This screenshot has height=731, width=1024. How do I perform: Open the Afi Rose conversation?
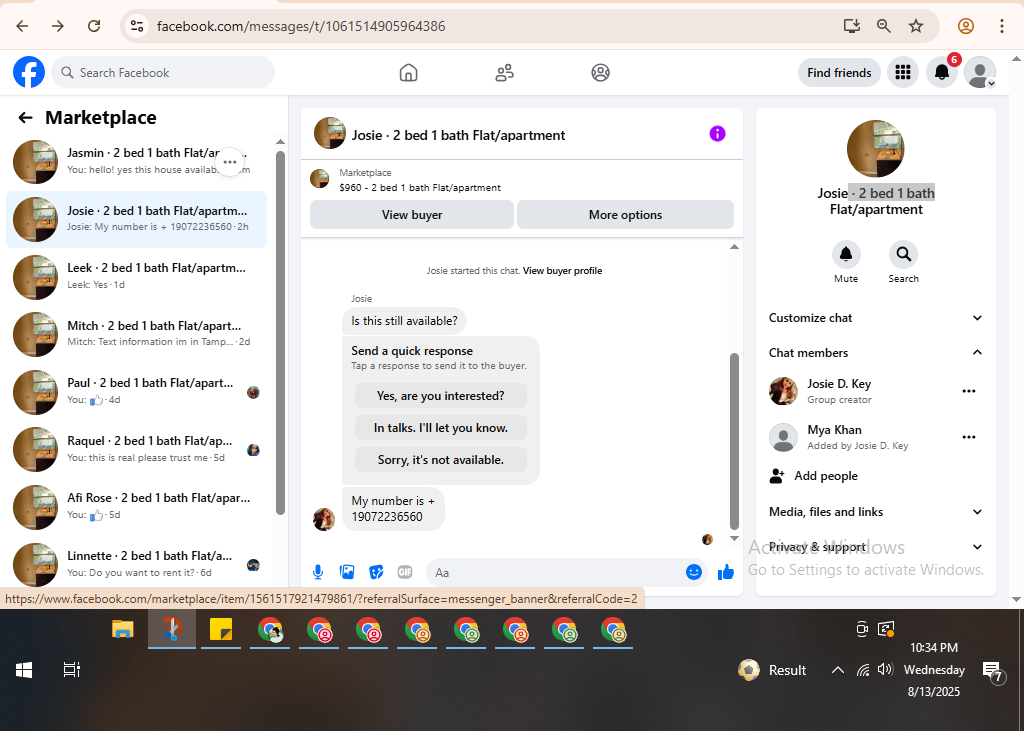tap(136, 507)
